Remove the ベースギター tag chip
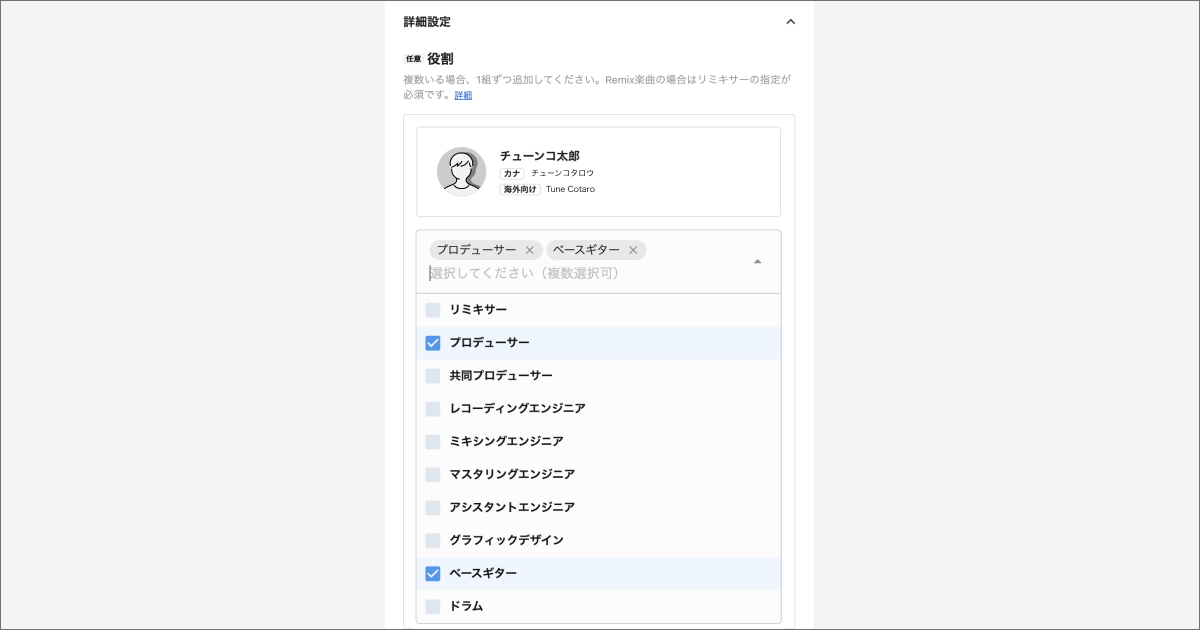 tap(633, 250)
